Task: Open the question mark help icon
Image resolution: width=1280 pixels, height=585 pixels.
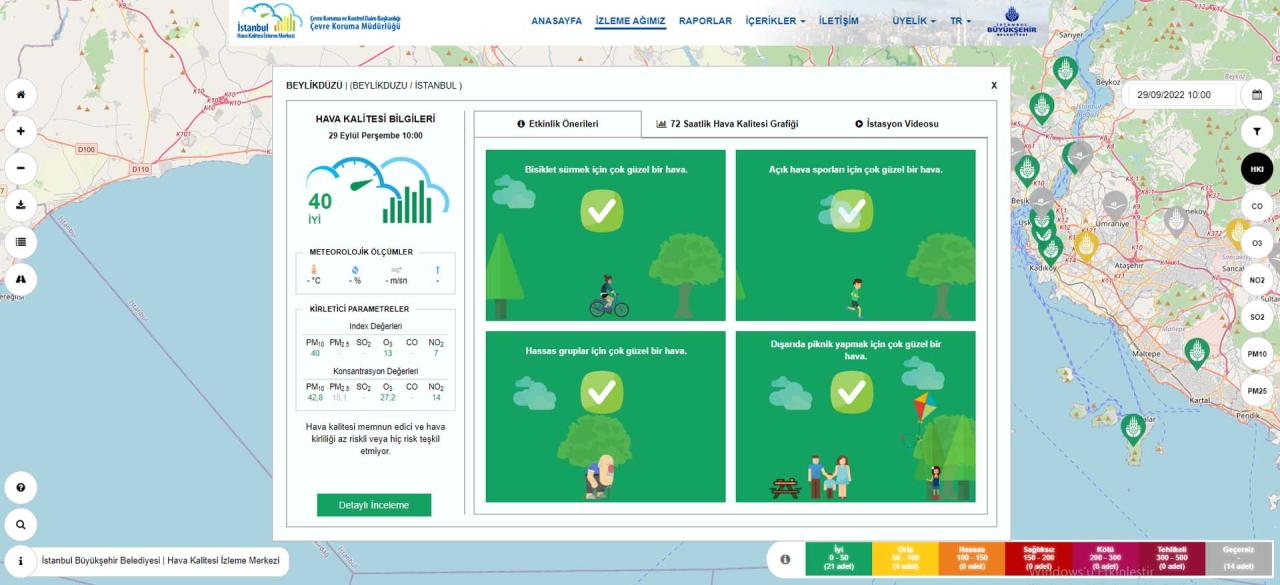Action: 20,488
